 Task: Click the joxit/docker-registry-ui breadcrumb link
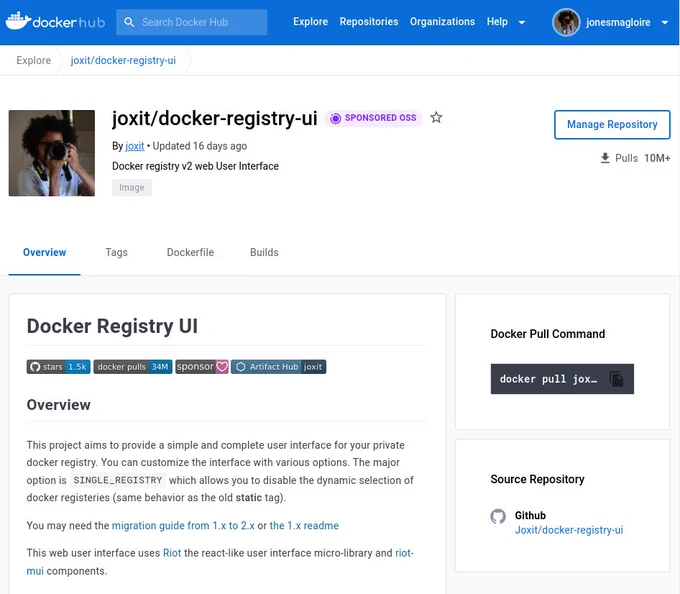(x=123, y=60)
